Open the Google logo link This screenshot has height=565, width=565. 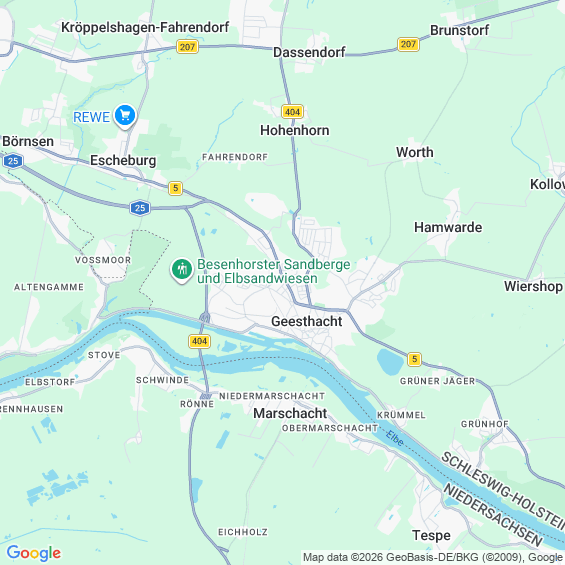click(x=34, y=553)
